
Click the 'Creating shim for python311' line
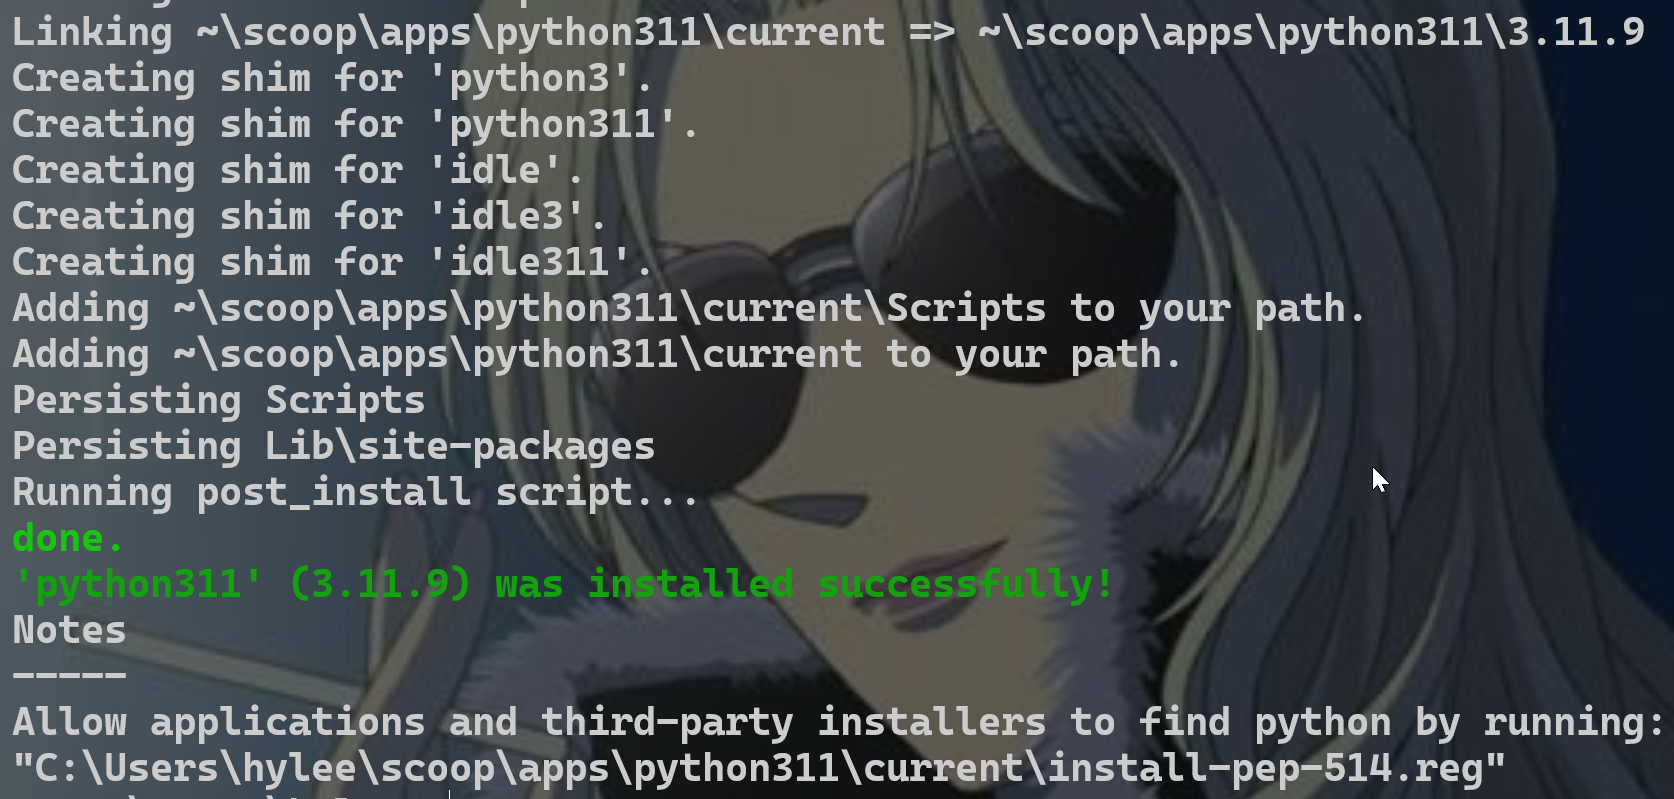click(x=355, y=124)
